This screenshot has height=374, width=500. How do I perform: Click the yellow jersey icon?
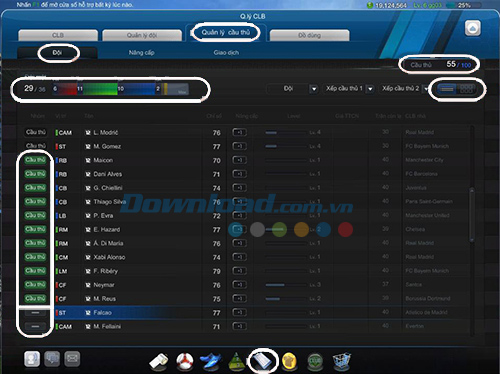289,362
